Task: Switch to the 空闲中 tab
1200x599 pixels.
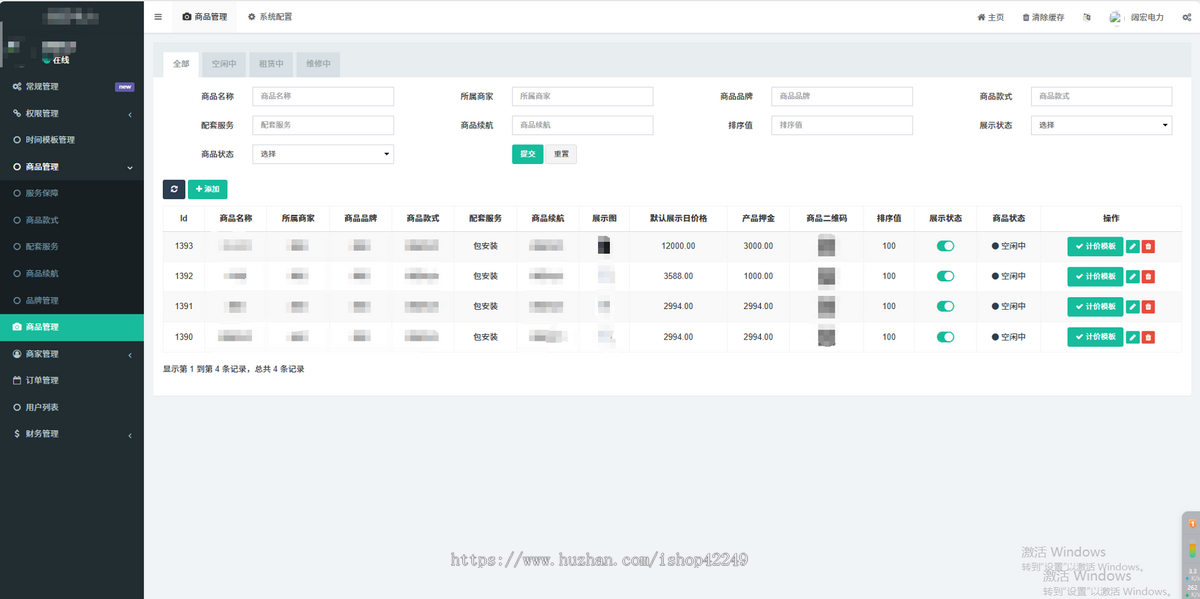Action: (x=224, y=64)
